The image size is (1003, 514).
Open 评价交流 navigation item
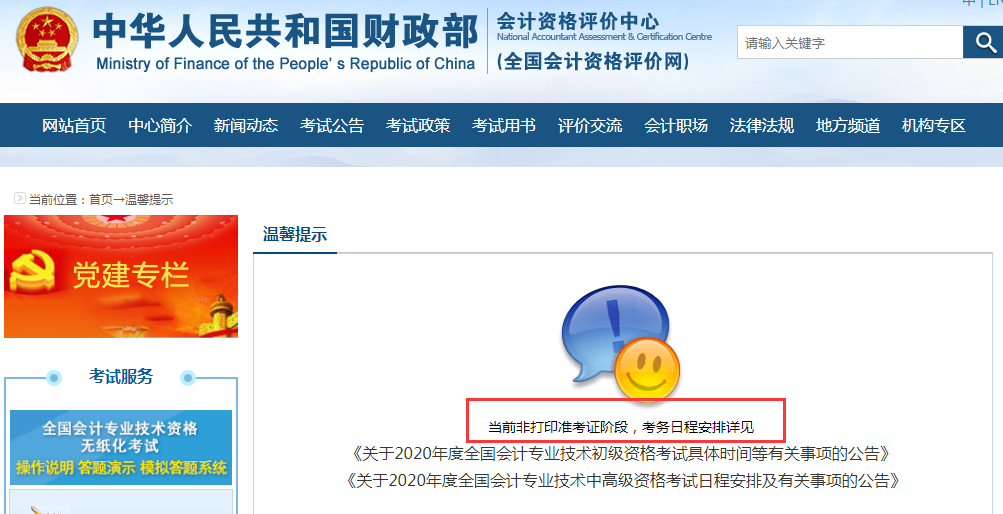590,126
